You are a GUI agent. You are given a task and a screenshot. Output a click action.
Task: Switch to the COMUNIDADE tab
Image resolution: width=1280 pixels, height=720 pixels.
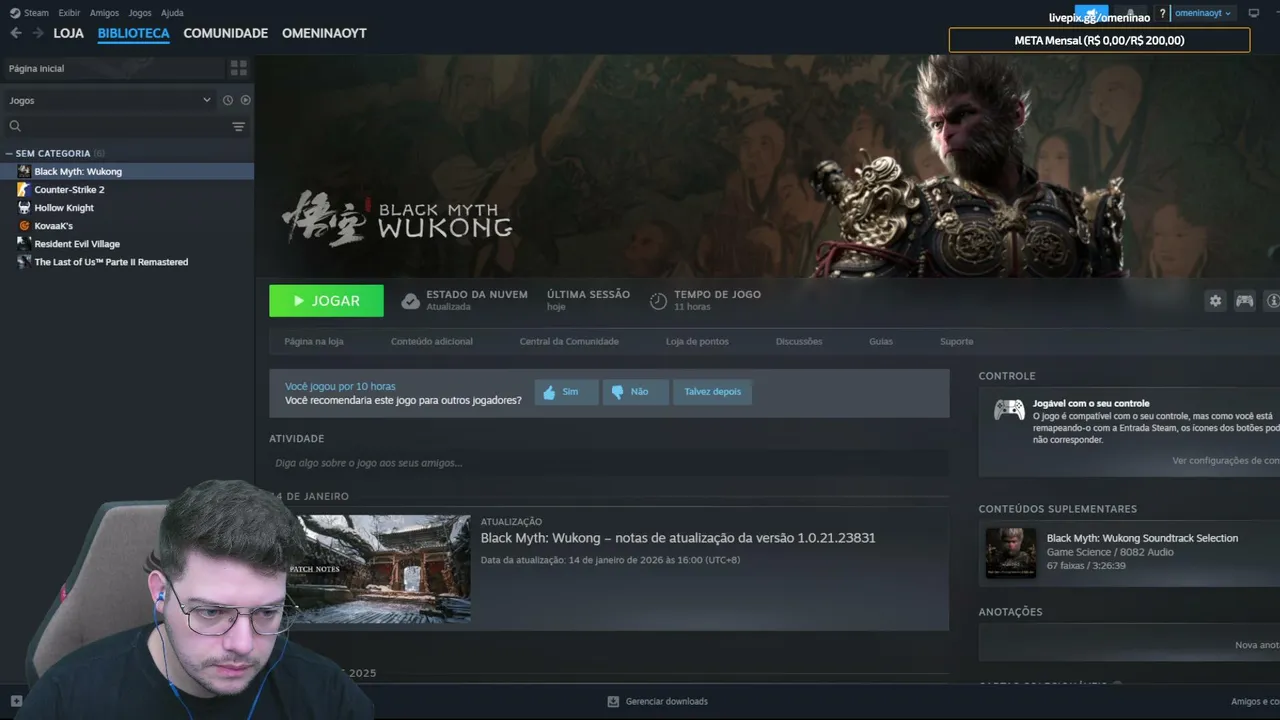pyautogui.click(x=226, y=33)
